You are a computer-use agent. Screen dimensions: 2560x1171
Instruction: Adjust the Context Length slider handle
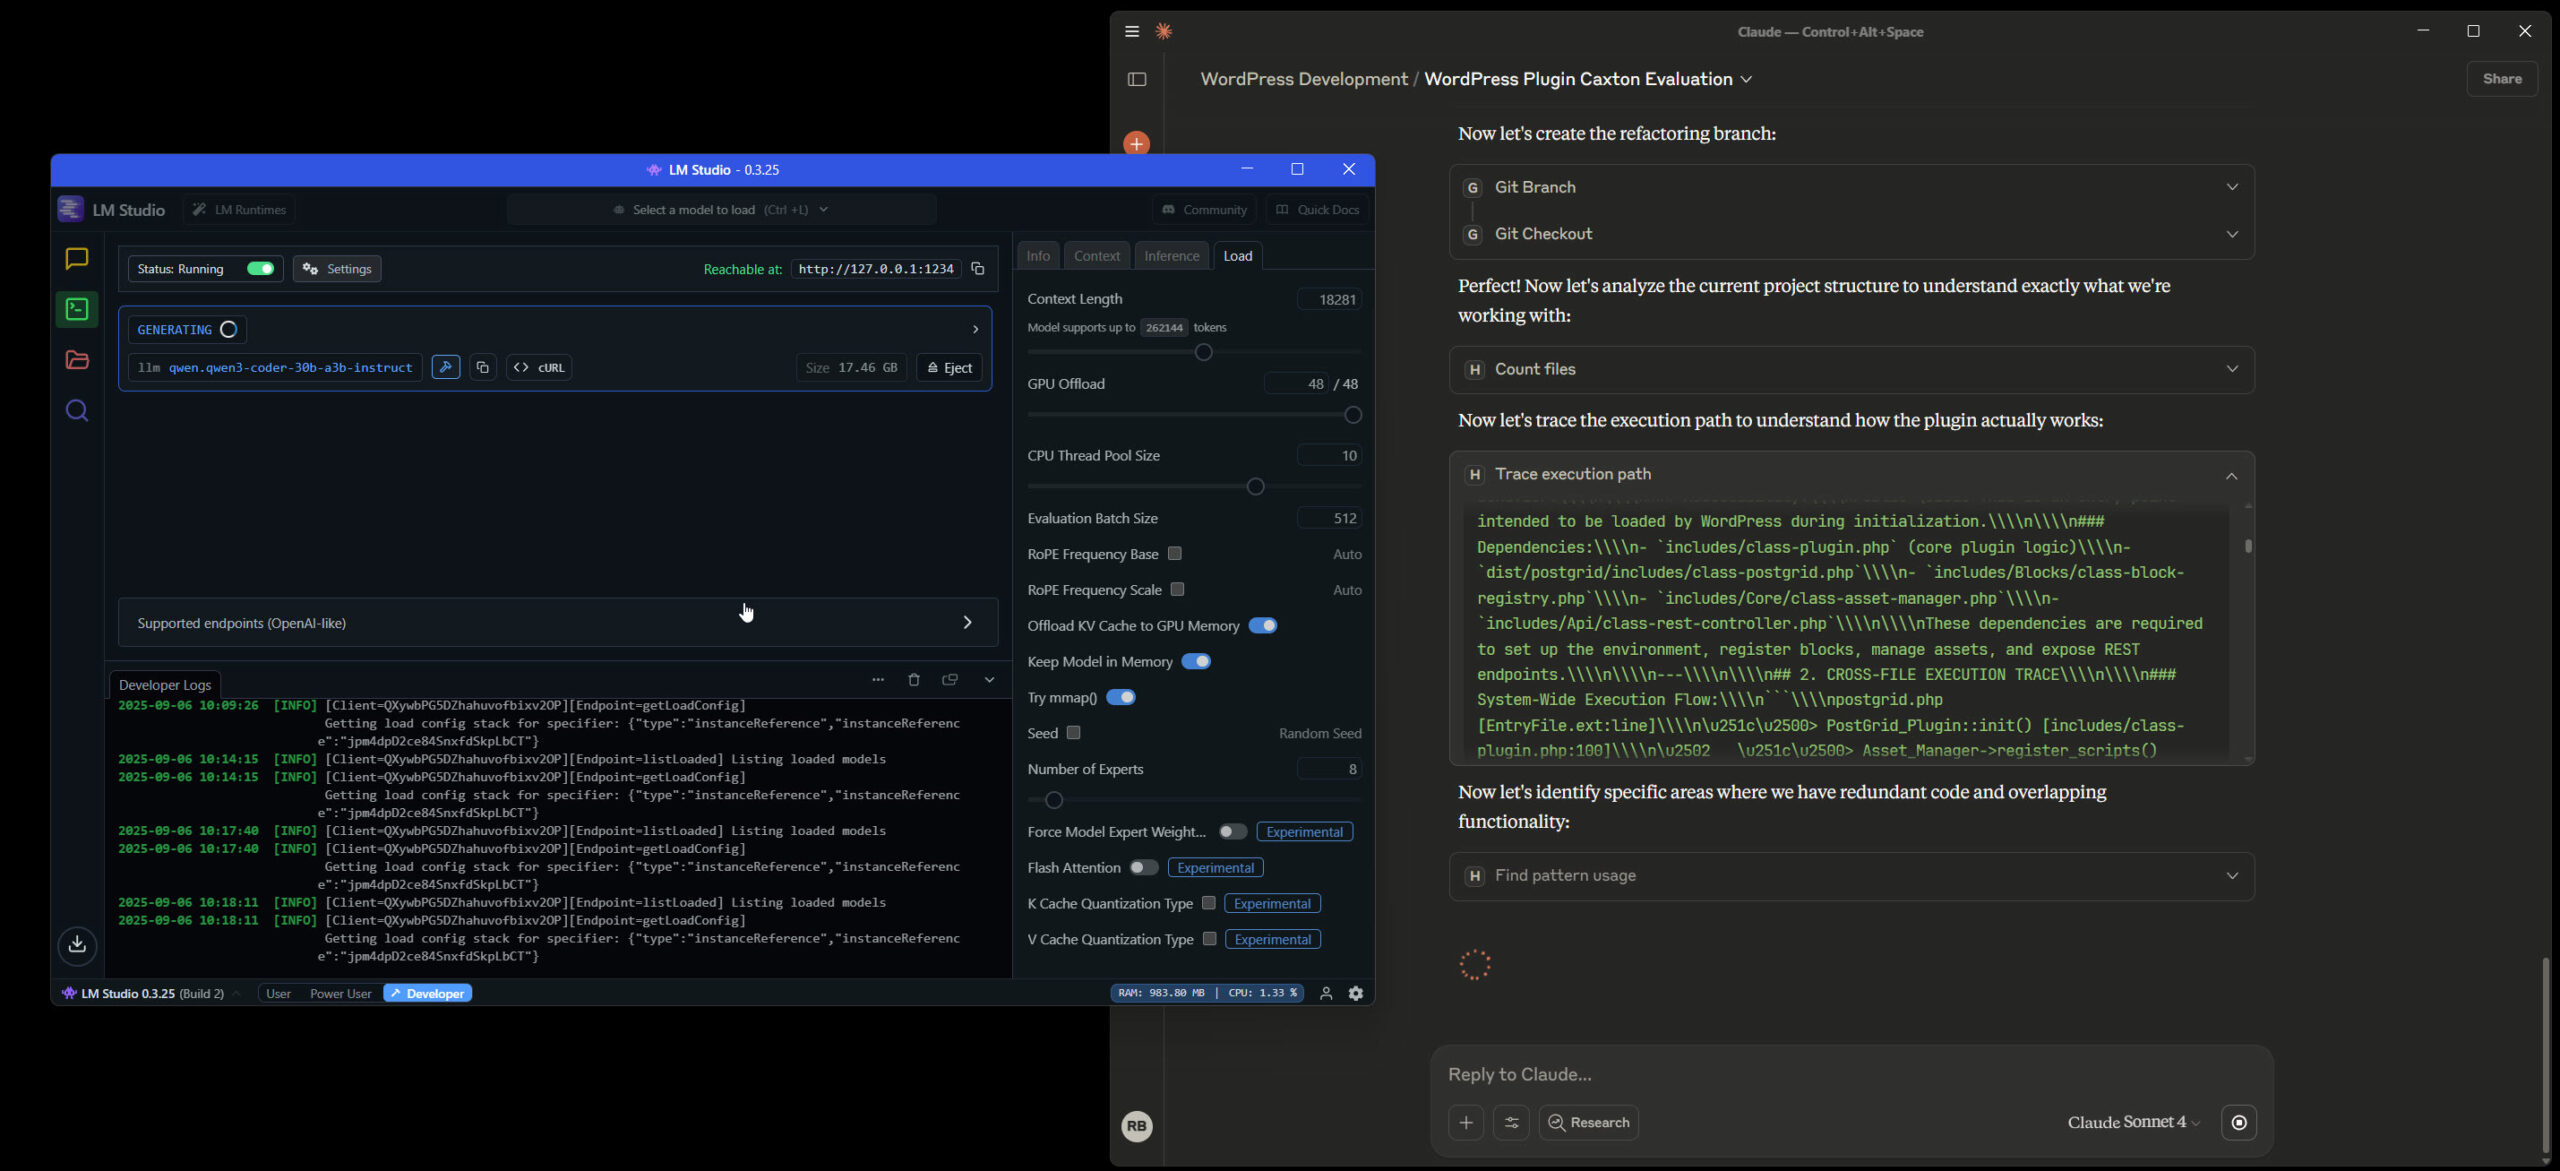tap(1204, 352)
